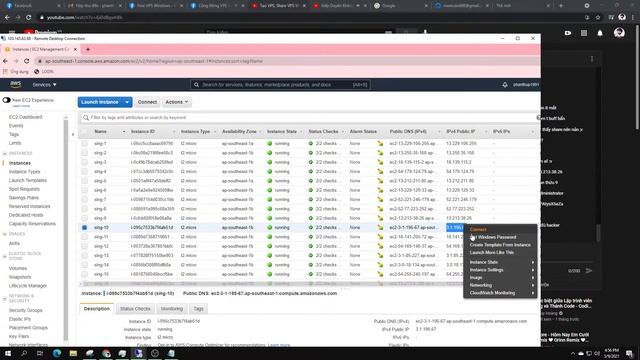Check the select-all instances checkbox
The height and width of the screenshot is (360, 640).
click(84, 132)
